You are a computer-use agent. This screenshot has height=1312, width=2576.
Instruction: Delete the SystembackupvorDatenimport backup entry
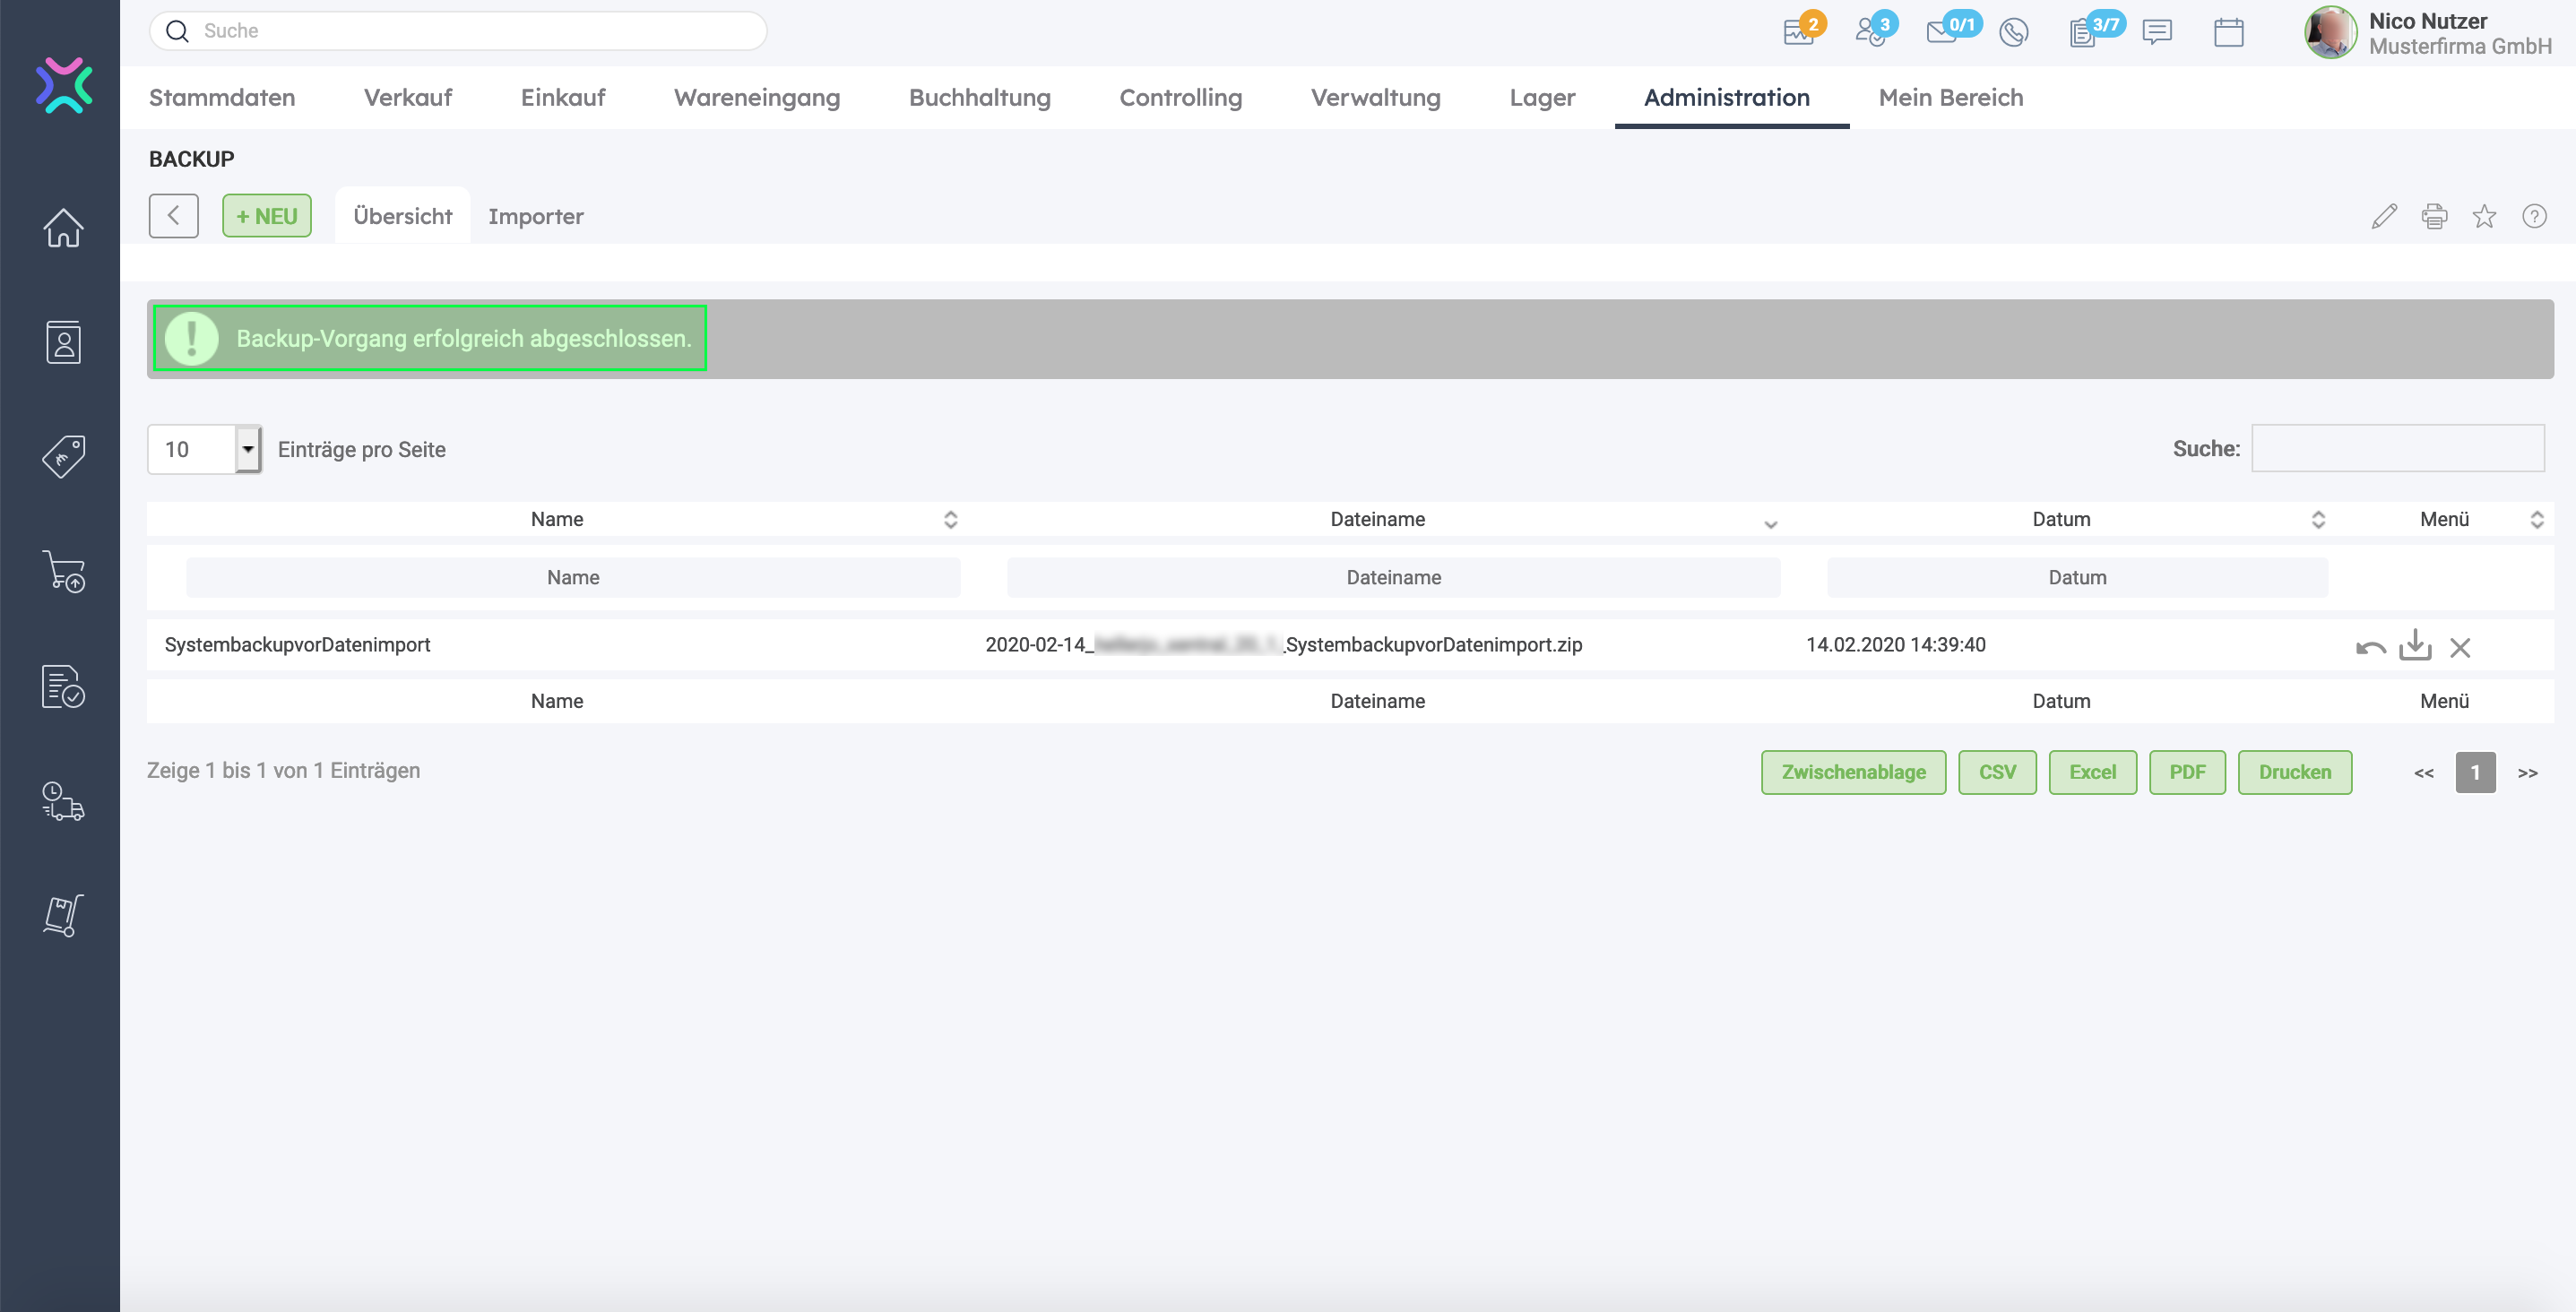point(2460,648)
